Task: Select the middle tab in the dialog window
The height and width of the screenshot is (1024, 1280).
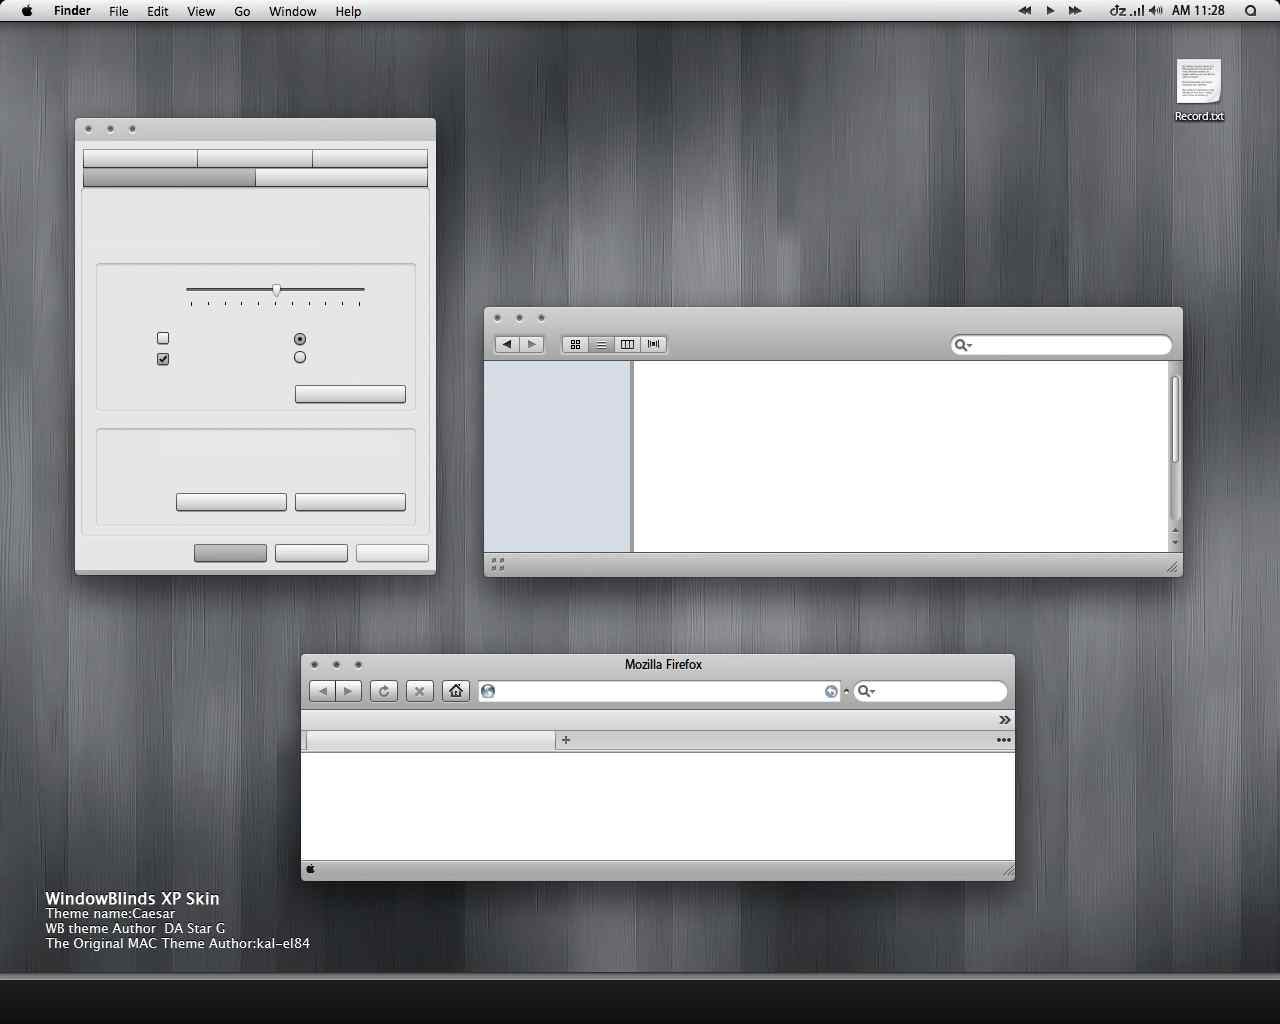Action: point(255,158)
